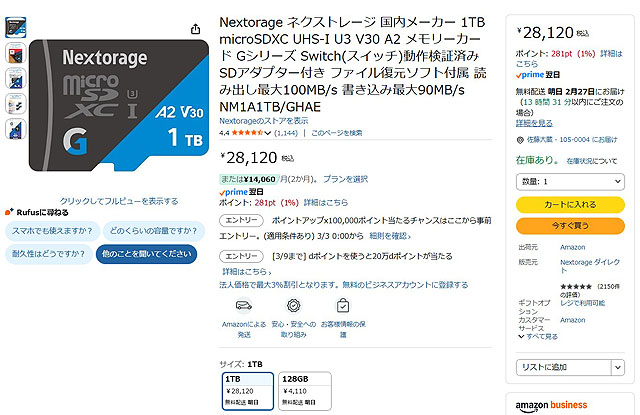Image resolution: width=640 pixels, height=415 pixels.
Task: Click the 今すぐ買う button
Action: [x=570, y=225]
